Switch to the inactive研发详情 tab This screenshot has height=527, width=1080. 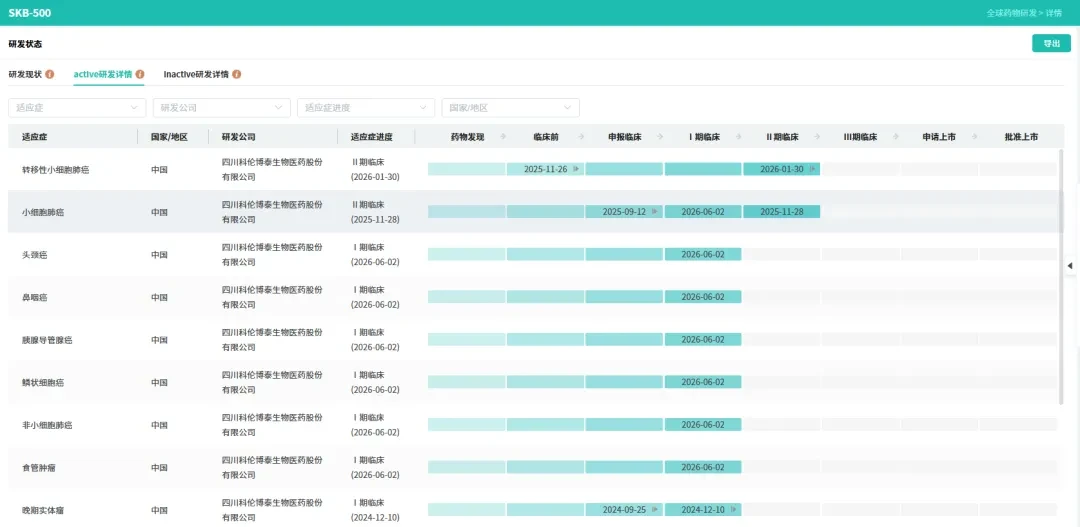196,74
